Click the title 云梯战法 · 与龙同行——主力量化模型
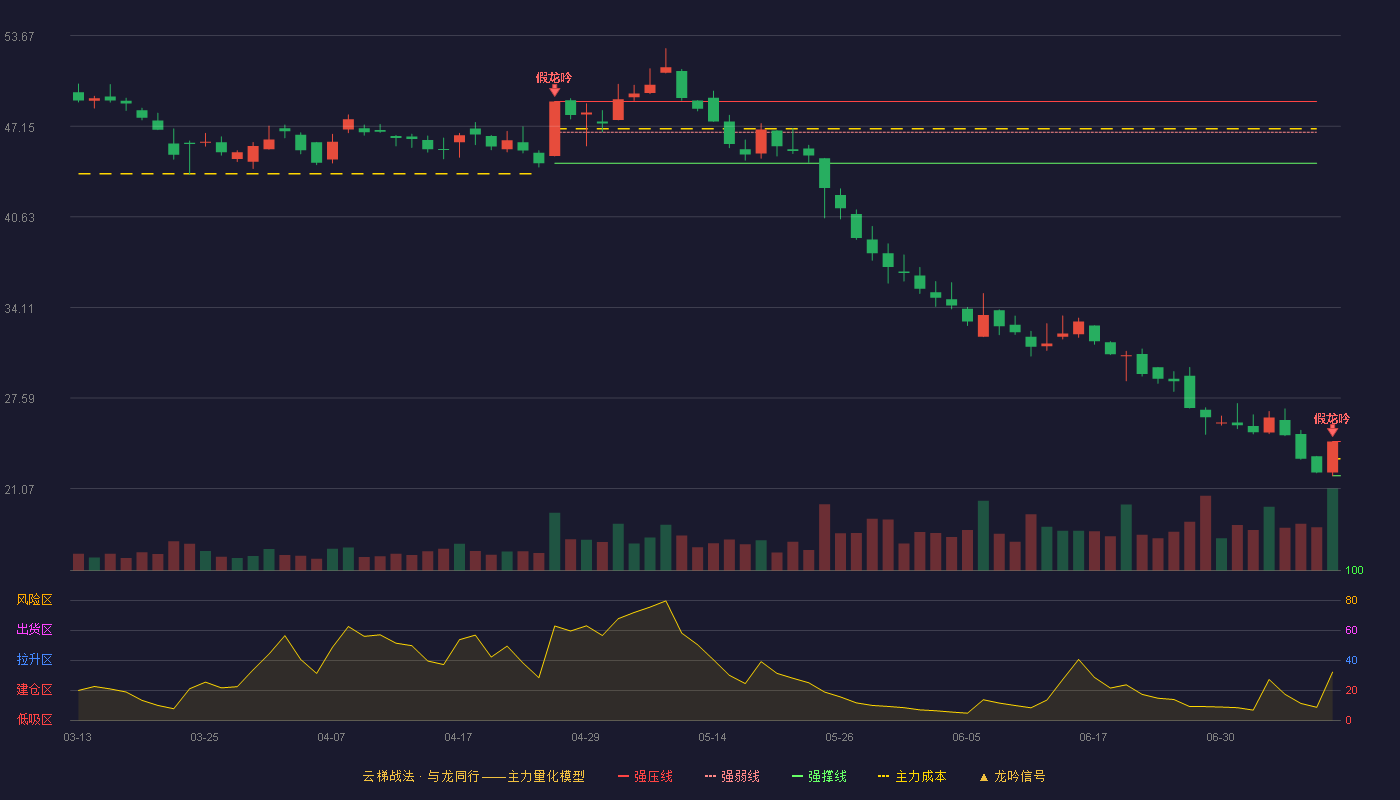The width and height of the screenshot is (1400, 800). point(473,776)
